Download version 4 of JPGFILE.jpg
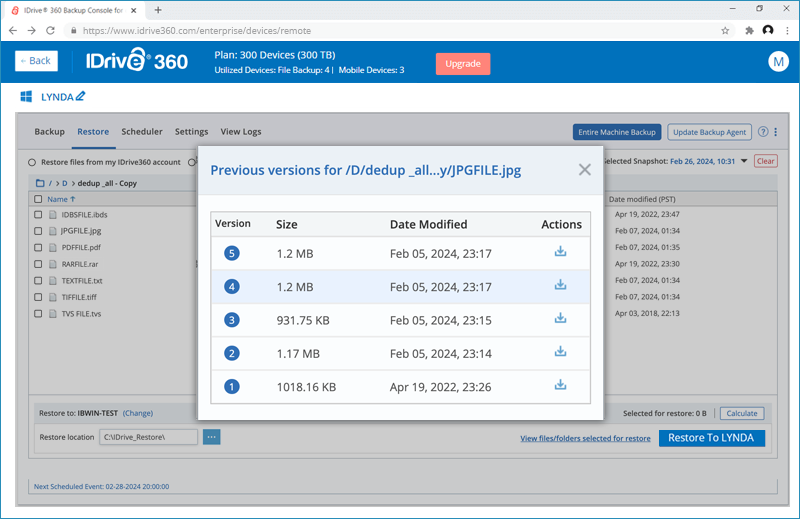800x519 pixels. [x=560, y=286]
